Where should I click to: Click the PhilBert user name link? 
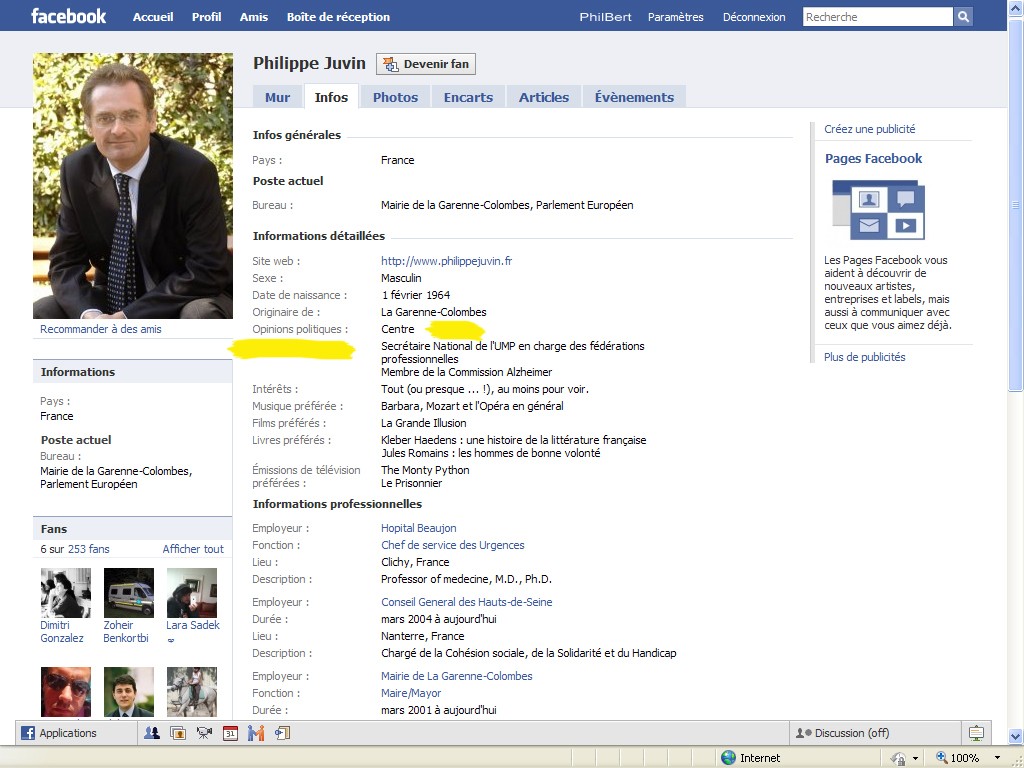click(605, 17)
